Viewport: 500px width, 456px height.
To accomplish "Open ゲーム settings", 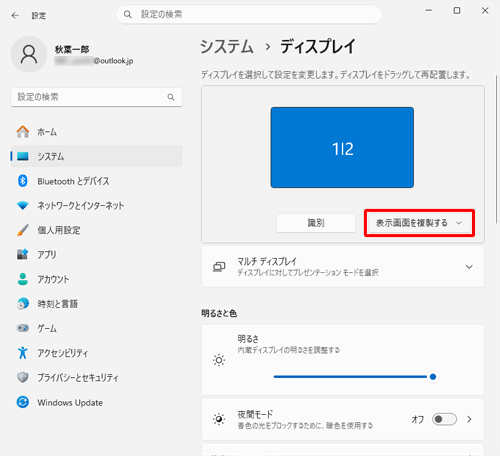I will point(96,328).
